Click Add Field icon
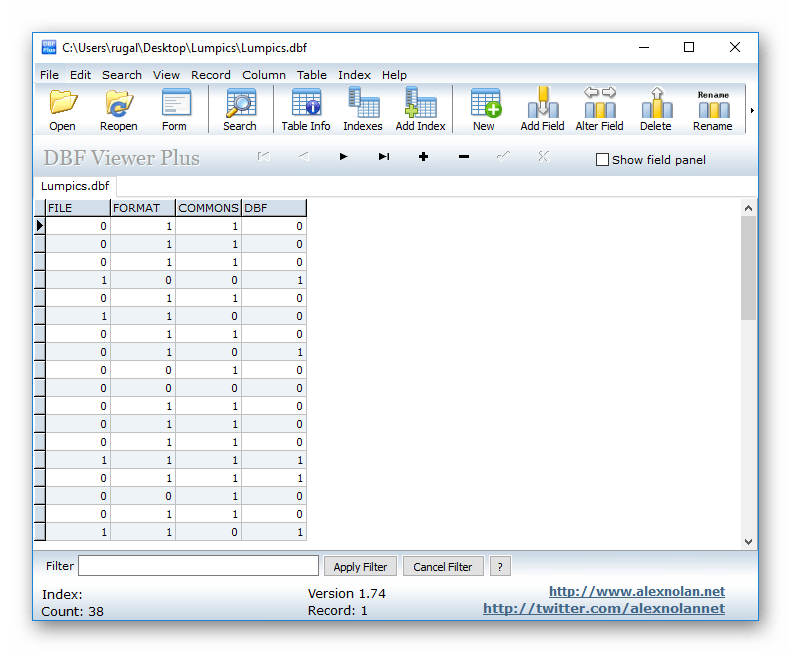This screenshot has height=653, width=791. pos(542,110)
